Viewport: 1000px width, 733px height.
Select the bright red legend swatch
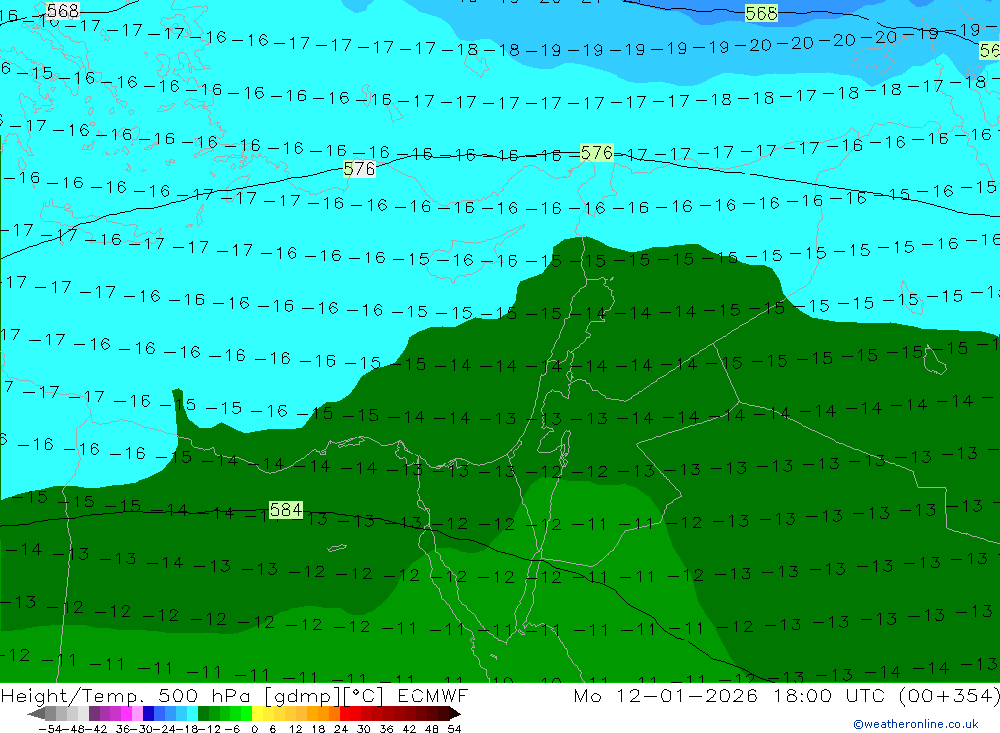345,714
